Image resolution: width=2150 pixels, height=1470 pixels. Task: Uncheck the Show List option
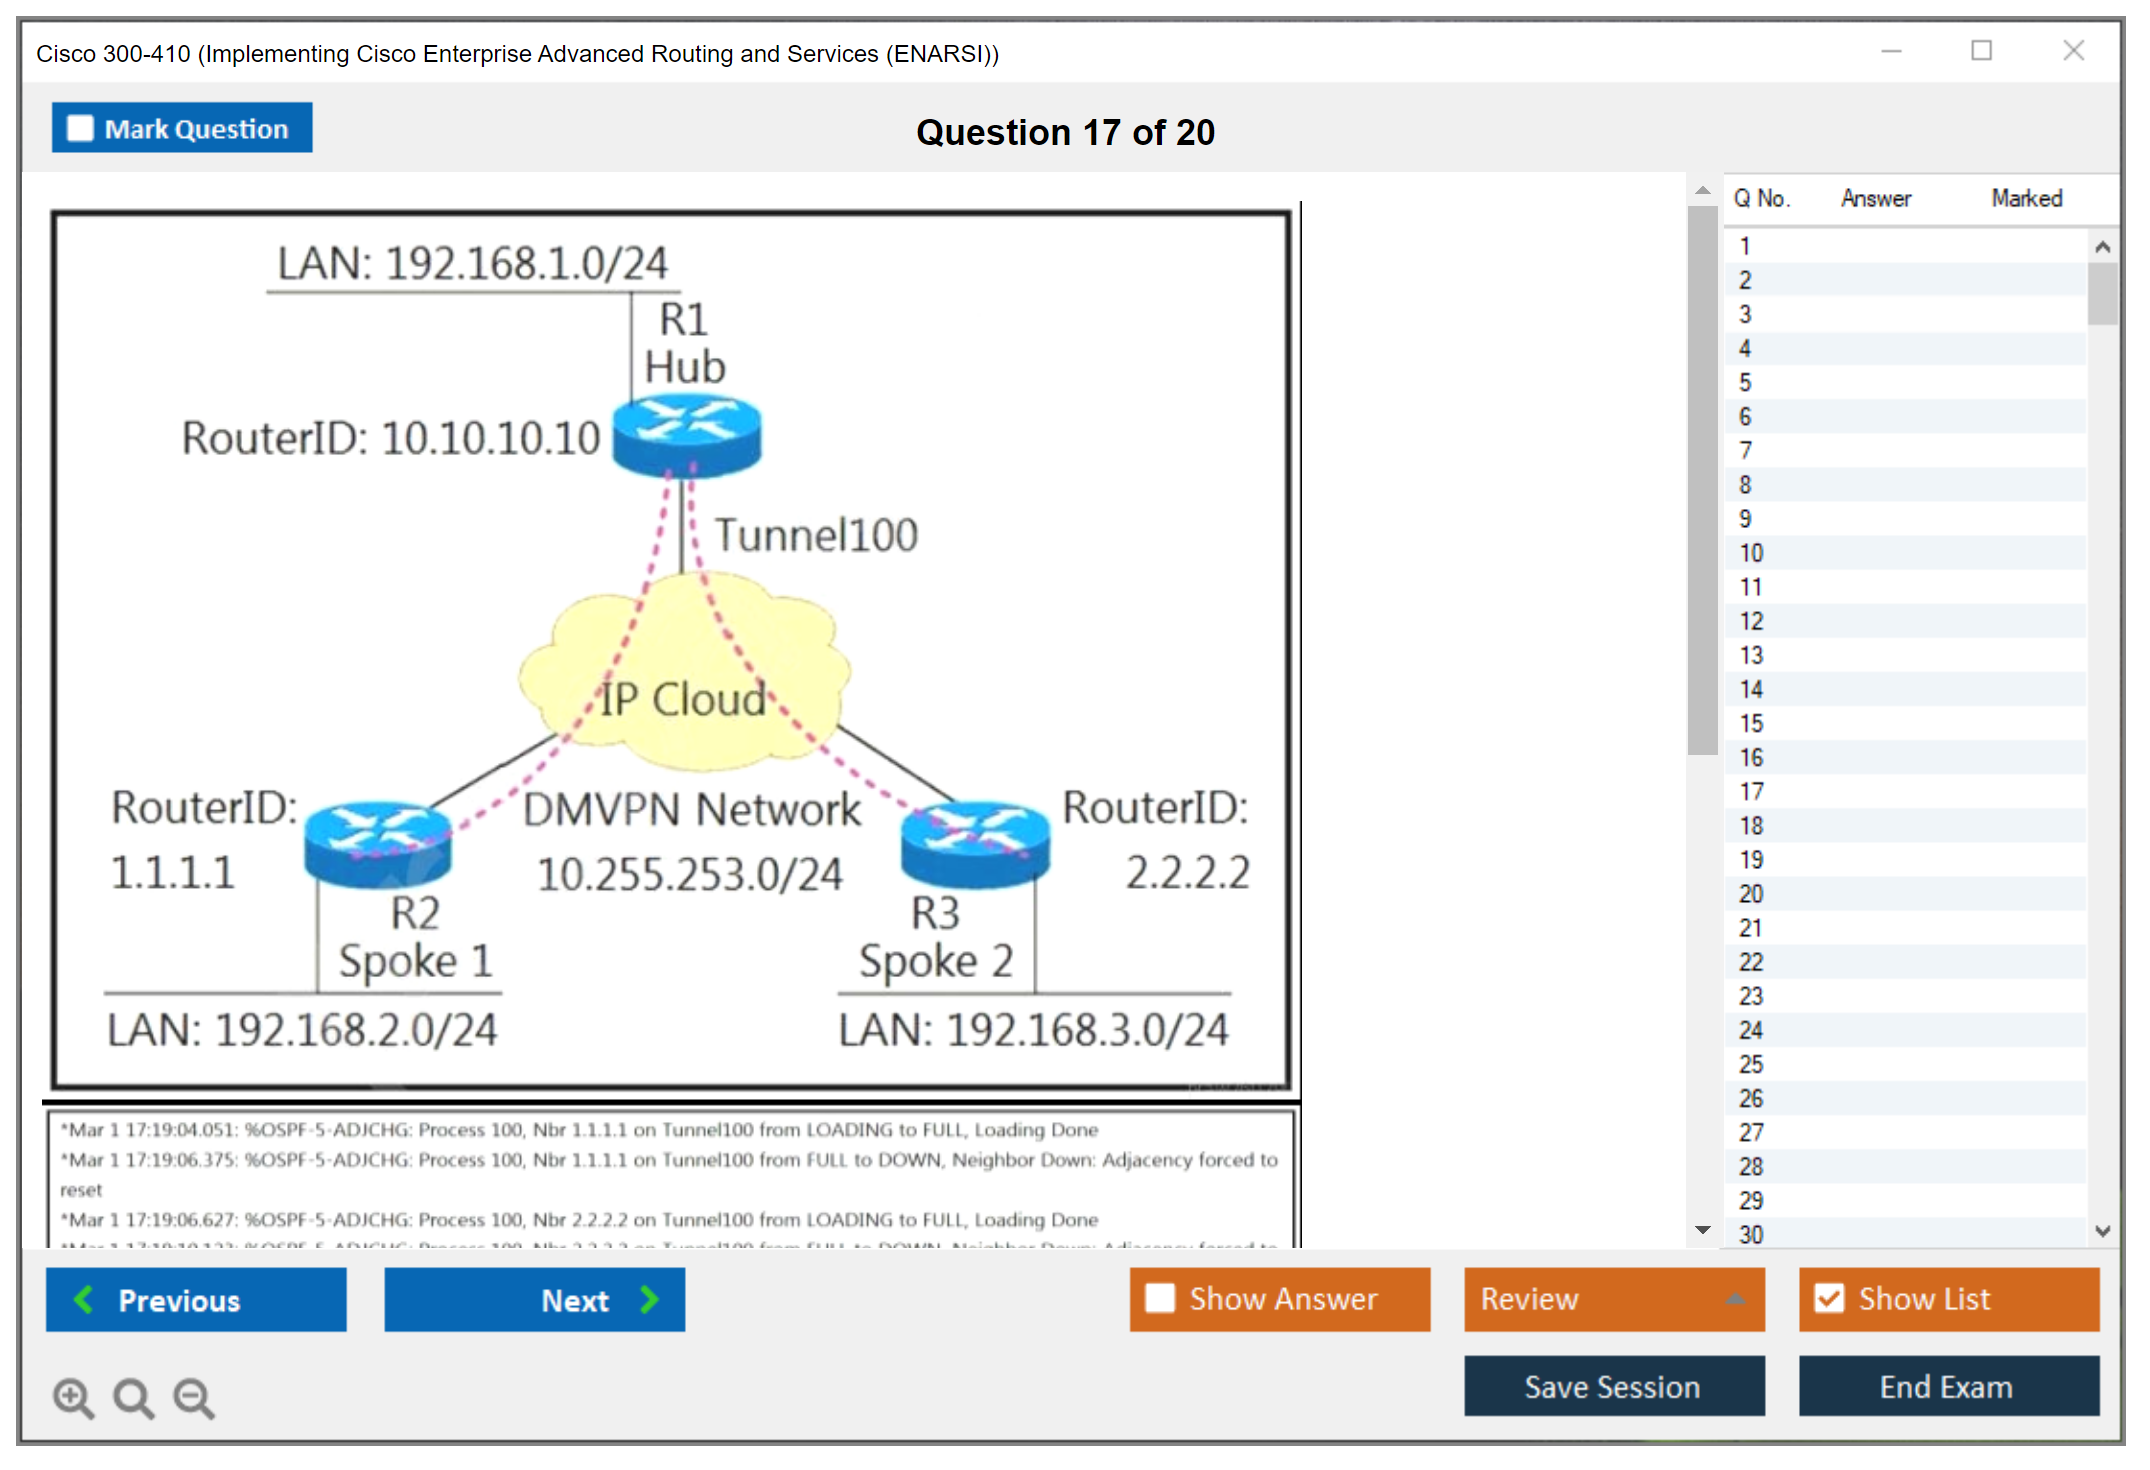point(1829,1298)
